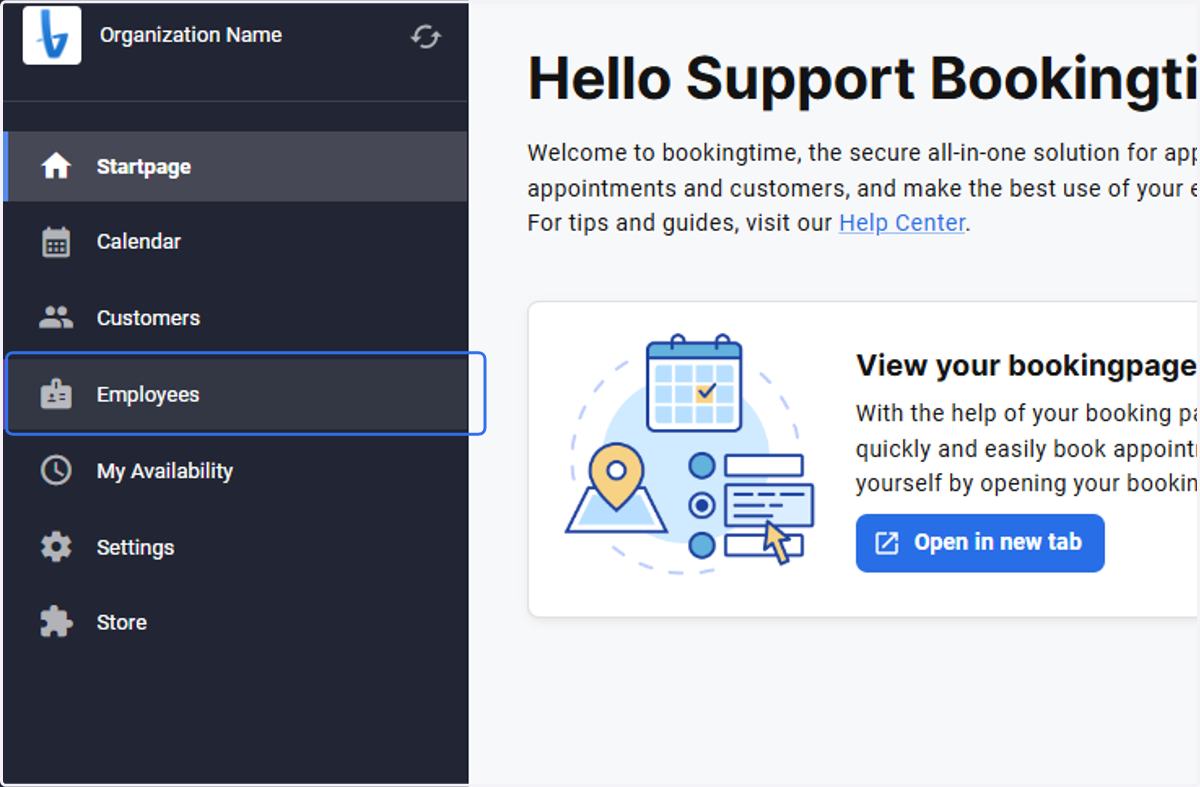This screenshot has width=1200, height=787.
Task: Go to Calendar in sidebar
Action: (x=236, y=242)
